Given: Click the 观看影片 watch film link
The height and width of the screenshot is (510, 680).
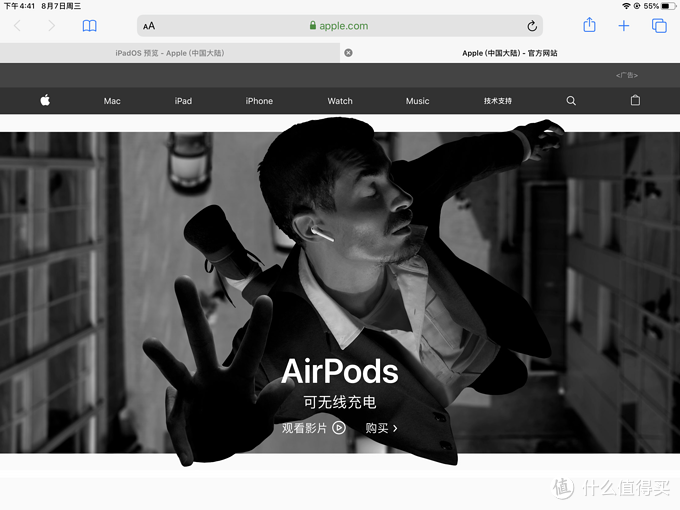Looking at the screenshot, I should (x=304, y=428).
